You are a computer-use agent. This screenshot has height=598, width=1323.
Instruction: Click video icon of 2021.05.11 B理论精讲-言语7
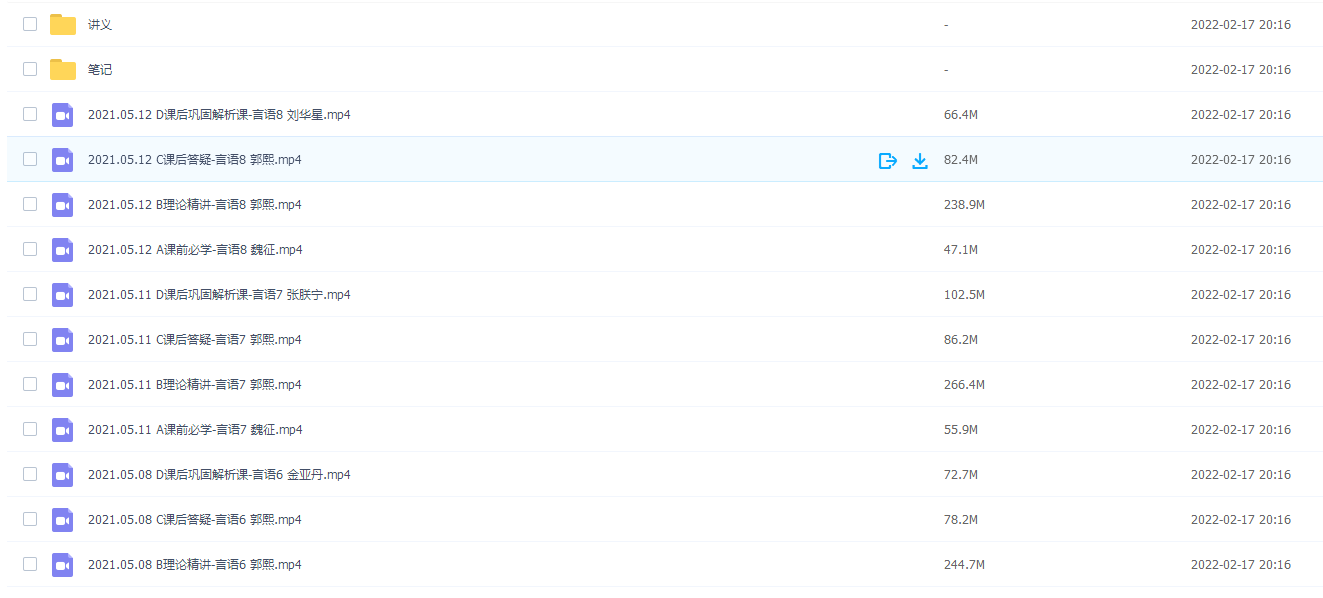pyautogui.click(x=63, y=385)
